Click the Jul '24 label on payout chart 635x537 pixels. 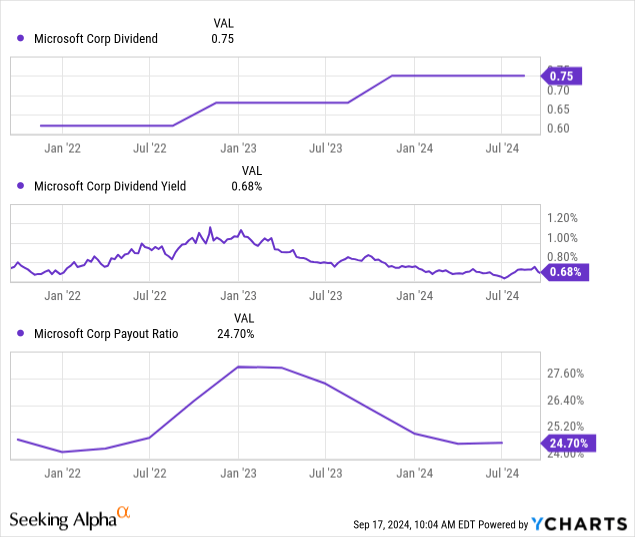coord(501,471)
